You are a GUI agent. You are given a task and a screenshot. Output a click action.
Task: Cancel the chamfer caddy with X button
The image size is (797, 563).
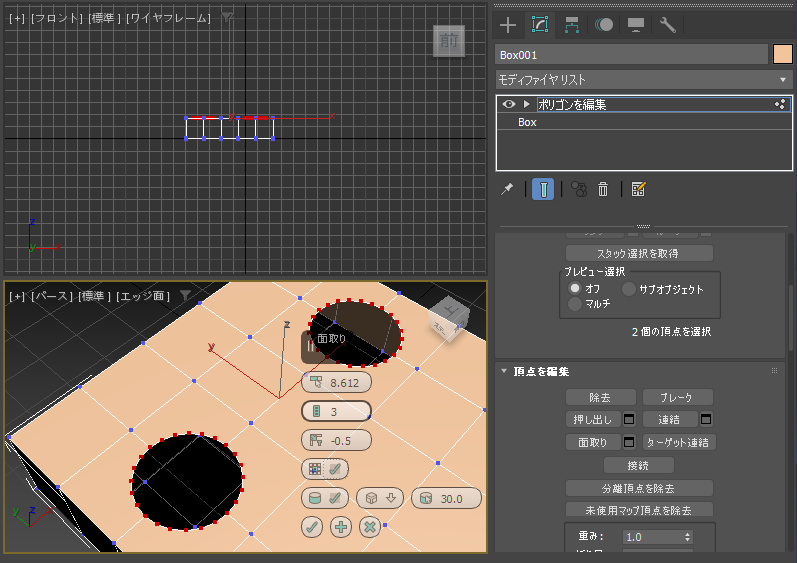[x=370, y=527]
